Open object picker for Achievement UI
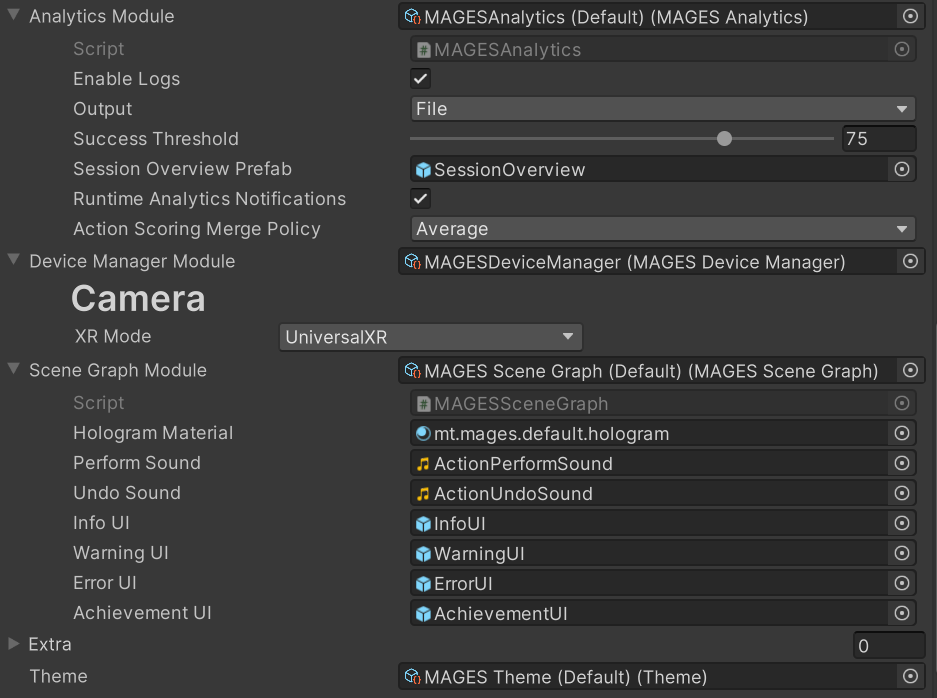Screen dimensions: 937x698 click(x=902, y=613)
